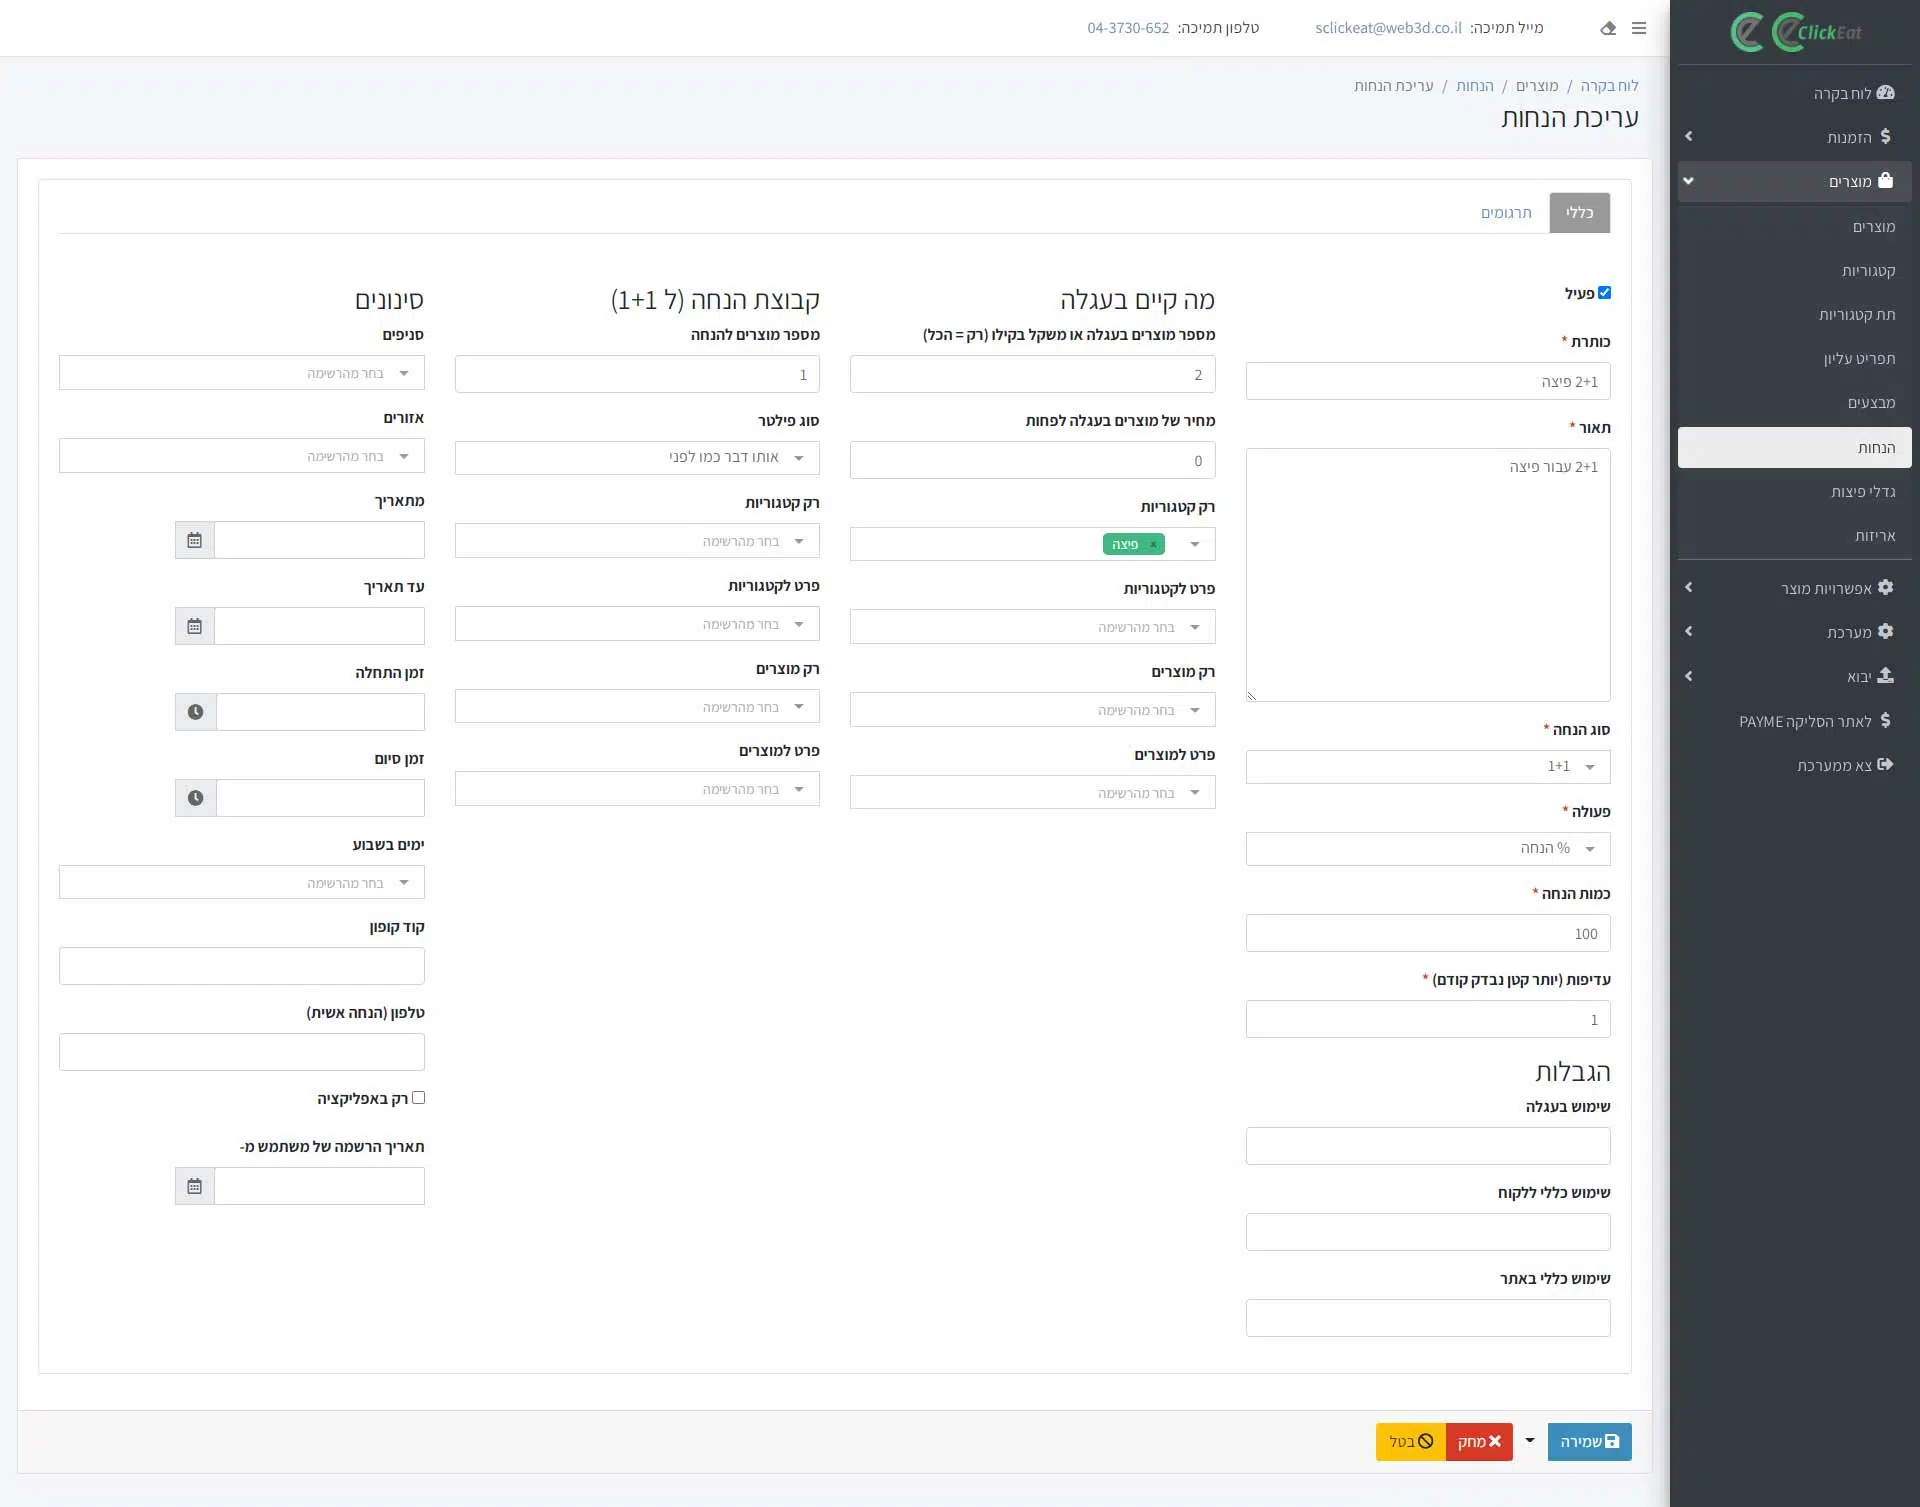Click the hamburger menu icon in header
The image size is (1920, 1507).
[x=1638, y=28]
